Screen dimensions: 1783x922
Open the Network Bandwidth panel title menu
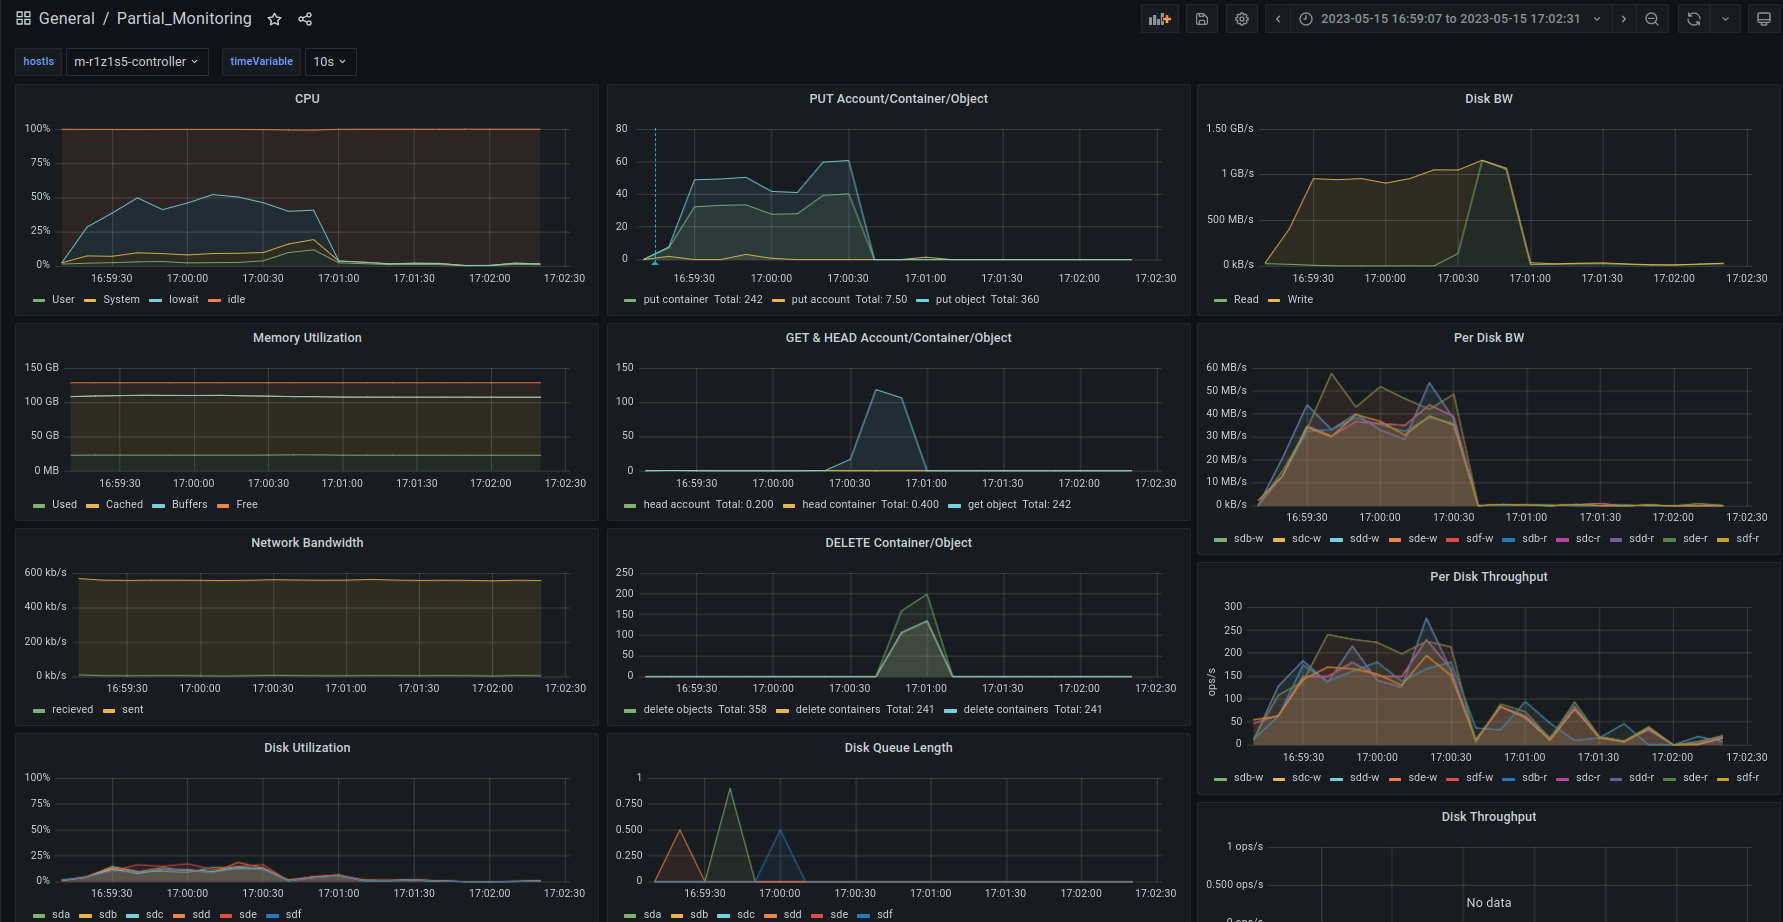307,543
